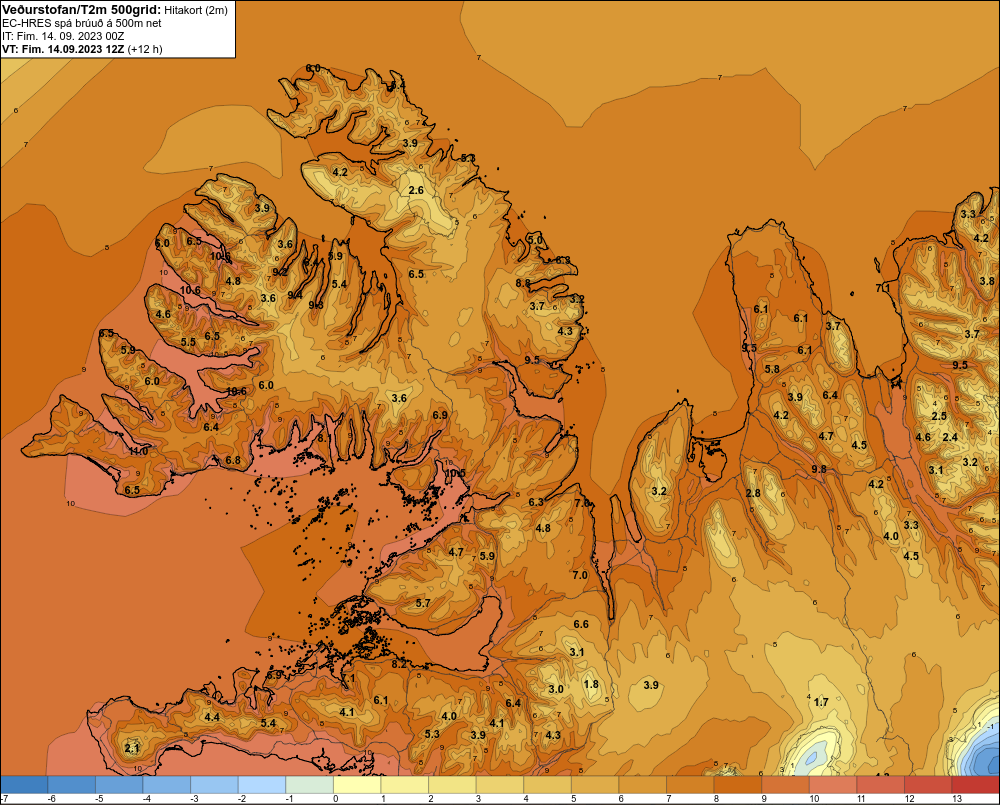Viewport: 1000px width, 805px height.
Task: Click the legend scale label '-7'
Action: pos(4,799)
